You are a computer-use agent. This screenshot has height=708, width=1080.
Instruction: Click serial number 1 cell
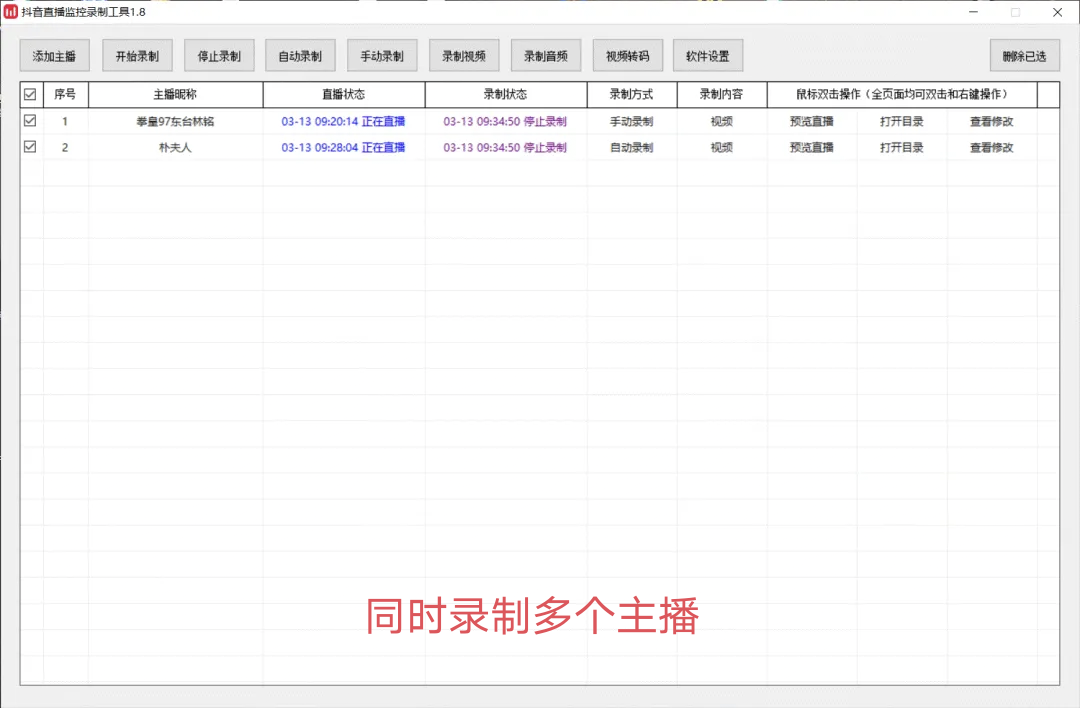(65, 121)
